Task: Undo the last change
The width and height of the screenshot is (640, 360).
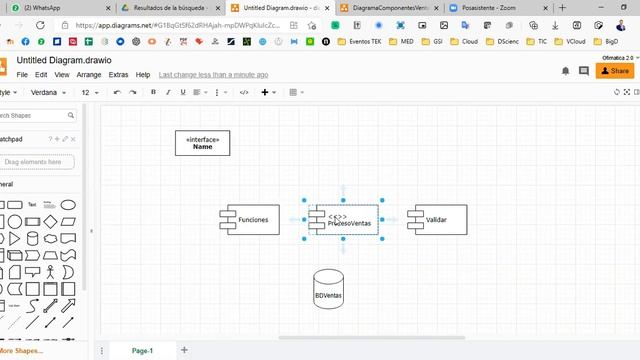Action: click(x=117, y=92)
